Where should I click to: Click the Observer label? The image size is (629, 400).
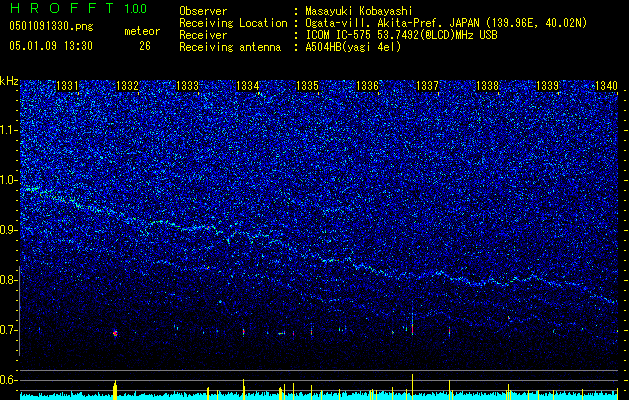(203, 11)
